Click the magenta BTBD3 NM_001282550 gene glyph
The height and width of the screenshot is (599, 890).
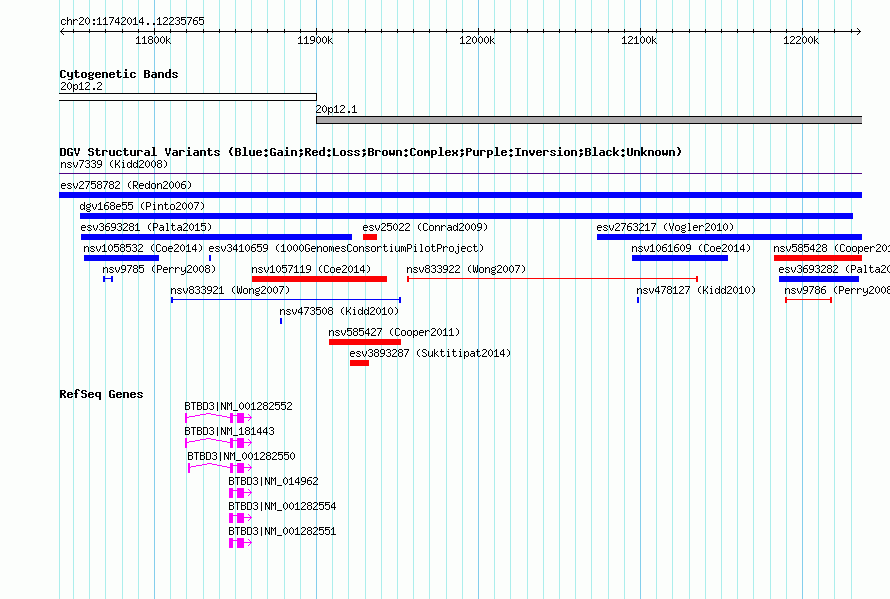click(x=220, y=468)
